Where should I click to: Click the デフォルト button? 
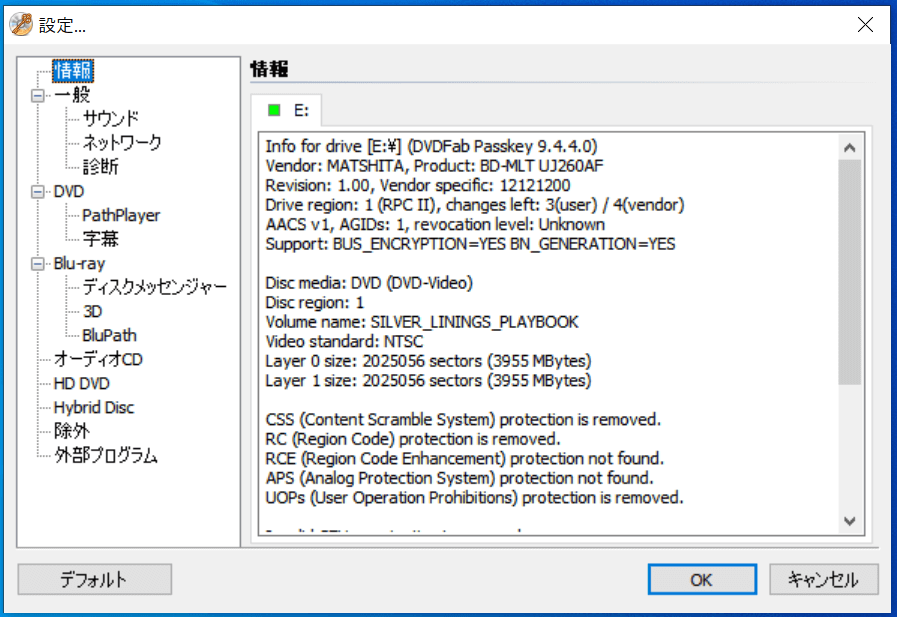[95, 579]
